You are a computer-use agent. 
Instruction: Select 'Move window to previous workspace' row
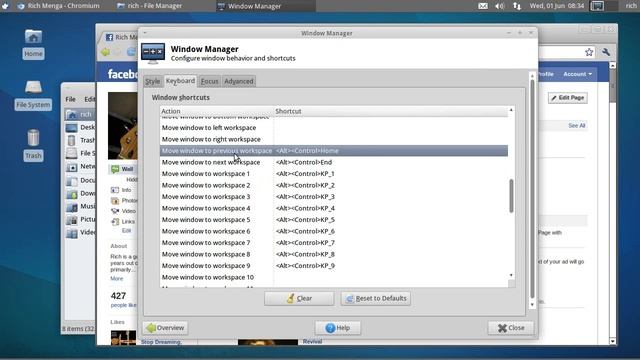334,151
